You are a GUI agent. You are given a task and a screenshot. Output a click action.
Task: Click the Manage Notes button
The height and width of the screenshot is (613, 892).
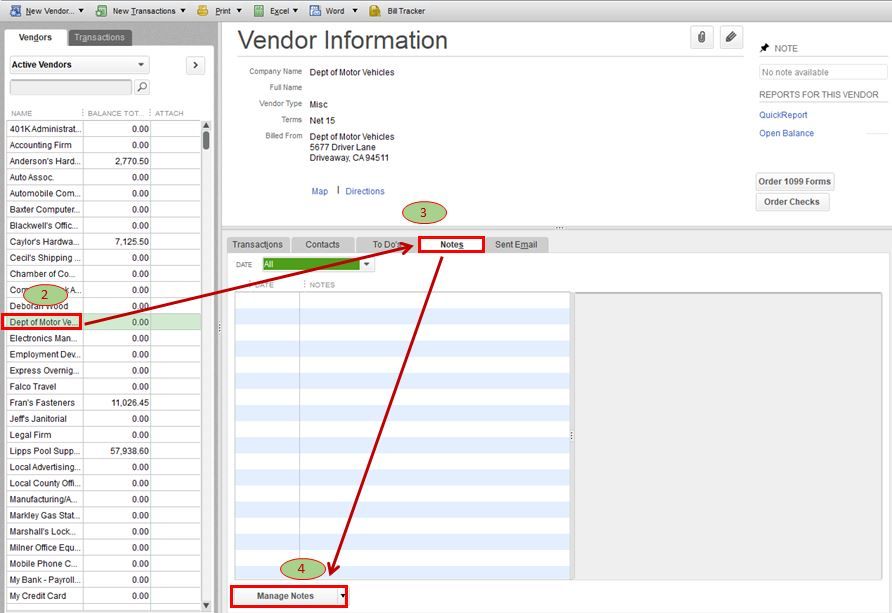pyautogui.click(x=285, y=596)
